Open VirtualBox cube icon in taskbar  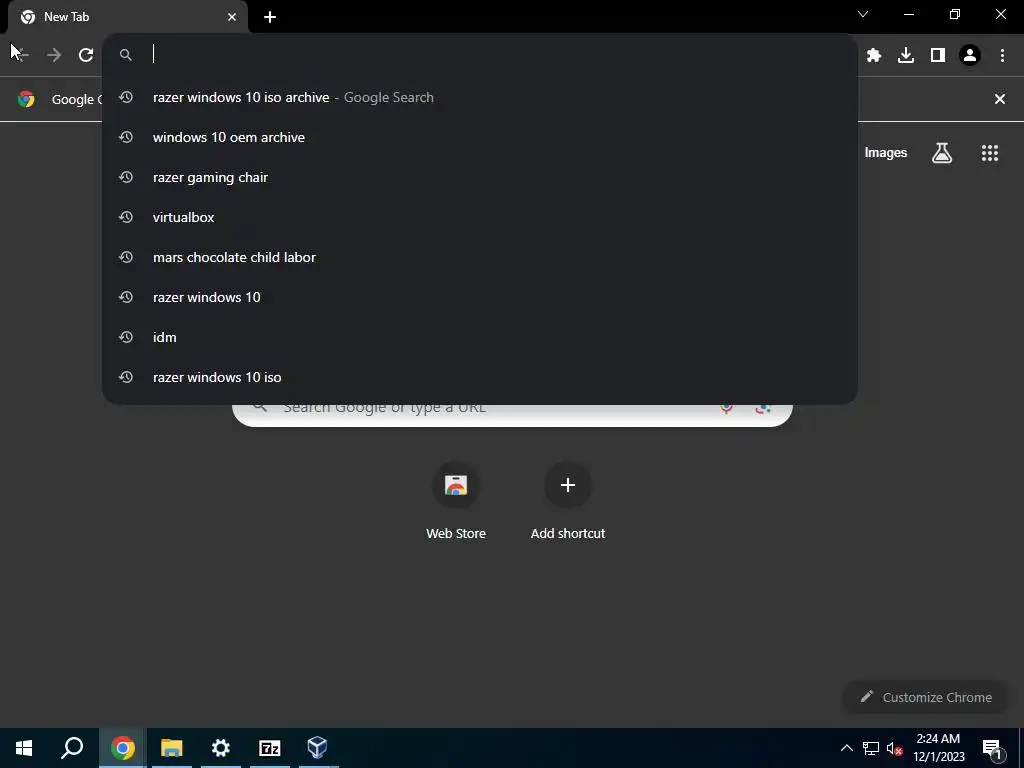[x=317, y=748]
